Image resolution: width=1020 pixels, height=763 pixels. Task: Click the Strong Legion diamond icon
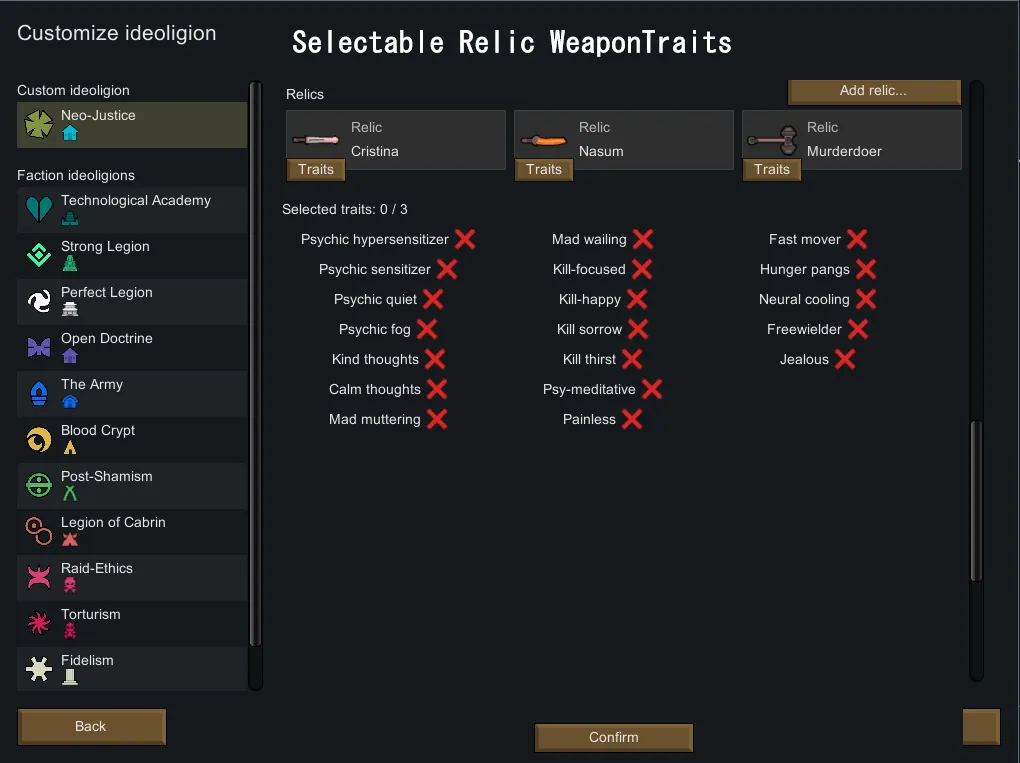tap(39, 255)
